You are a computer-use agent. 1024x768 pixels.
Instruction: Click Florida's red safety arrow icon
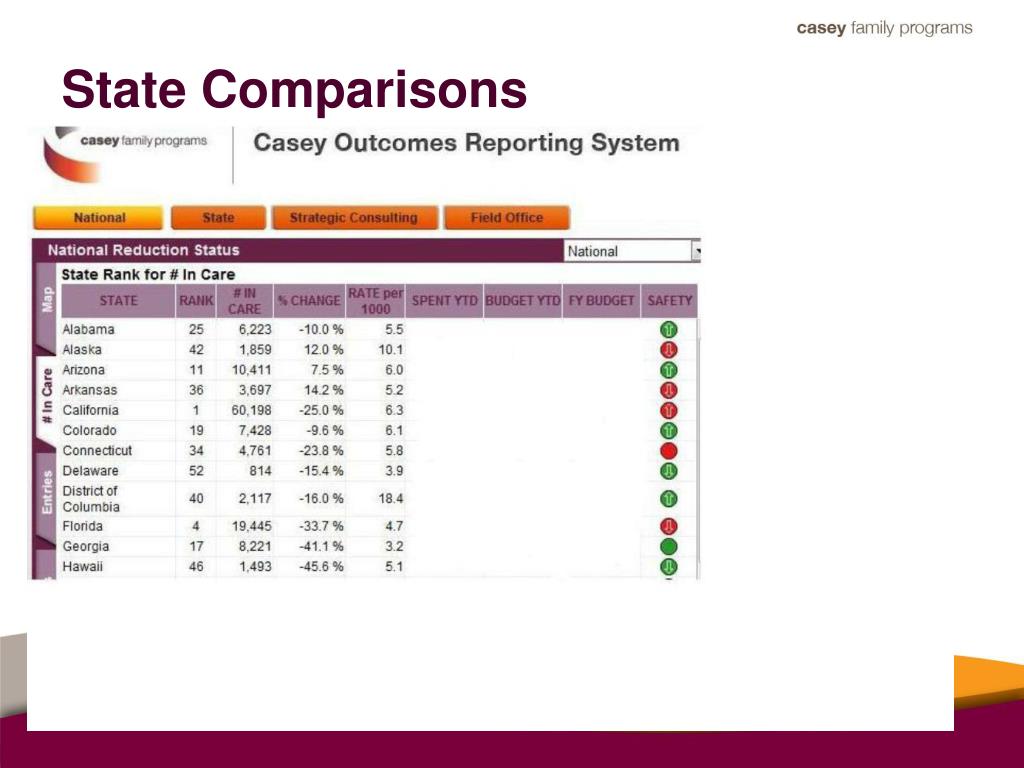click(669, 526)
